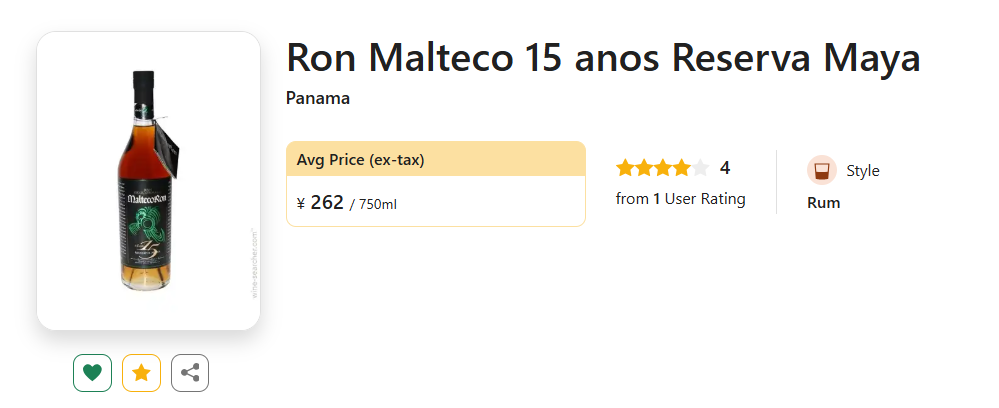Viewport: 999px width, 408px height.
Task: Select the third star in the rating
Action: [x=663, y=168]
